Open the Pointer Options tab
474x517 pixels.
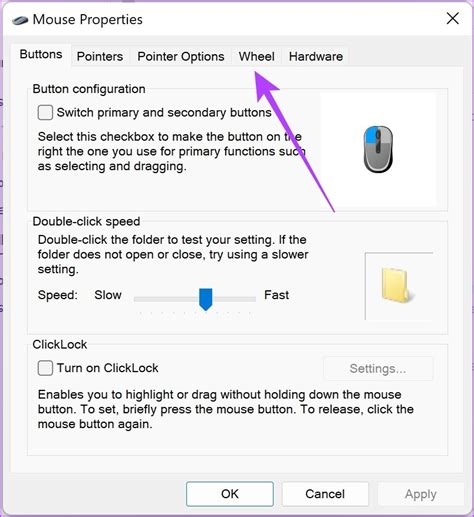click(181, 56)
